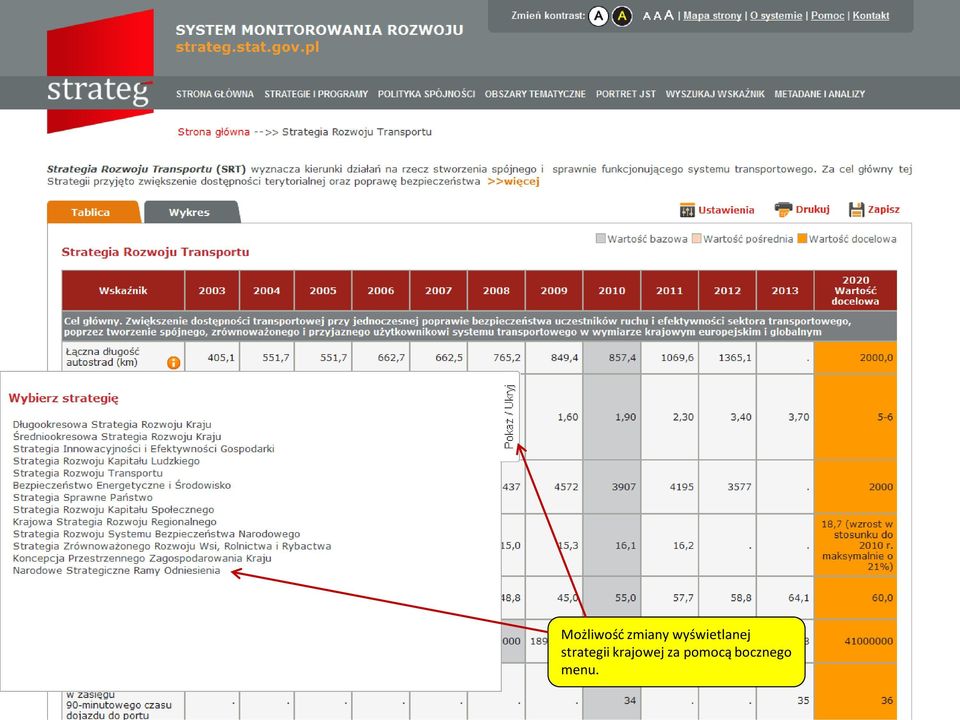Click the Wskaźnik column header
The image size is (960, 720).
point(123,290)
